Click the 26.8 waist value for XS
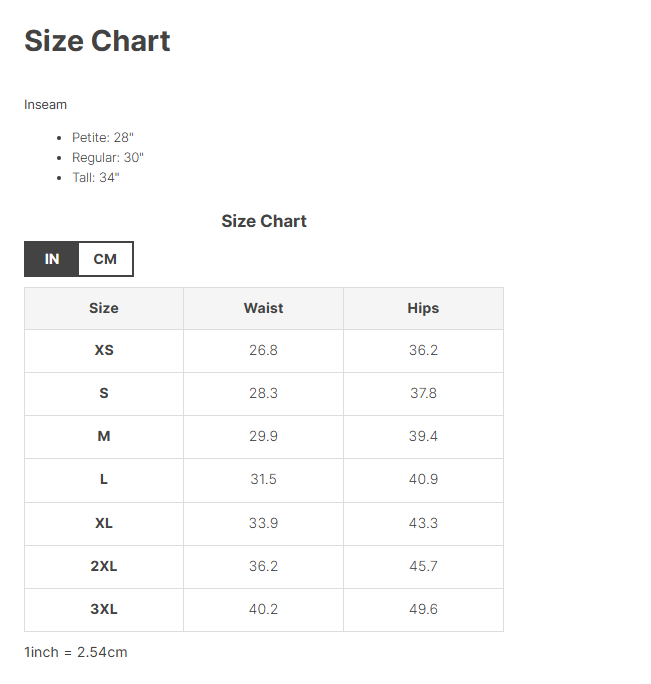 [x=263, y=351]
